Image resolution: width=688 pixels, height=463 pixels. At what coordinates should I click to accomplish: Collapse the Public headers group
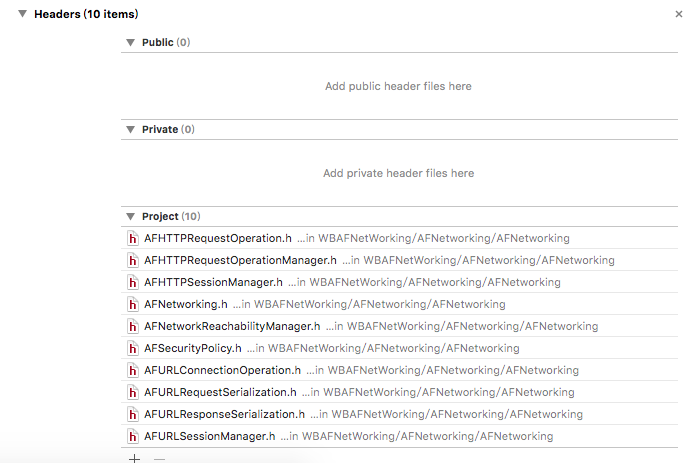(130, 43)
